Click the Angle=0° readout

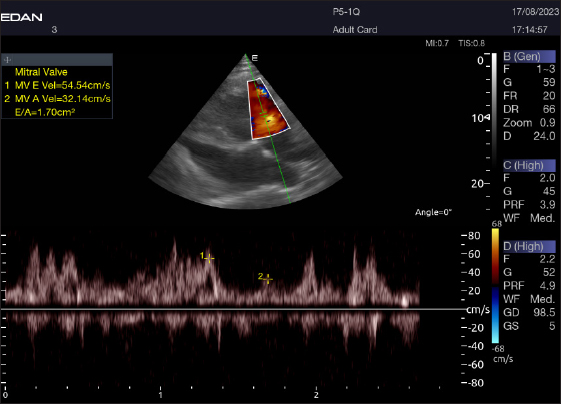point(433,213)
